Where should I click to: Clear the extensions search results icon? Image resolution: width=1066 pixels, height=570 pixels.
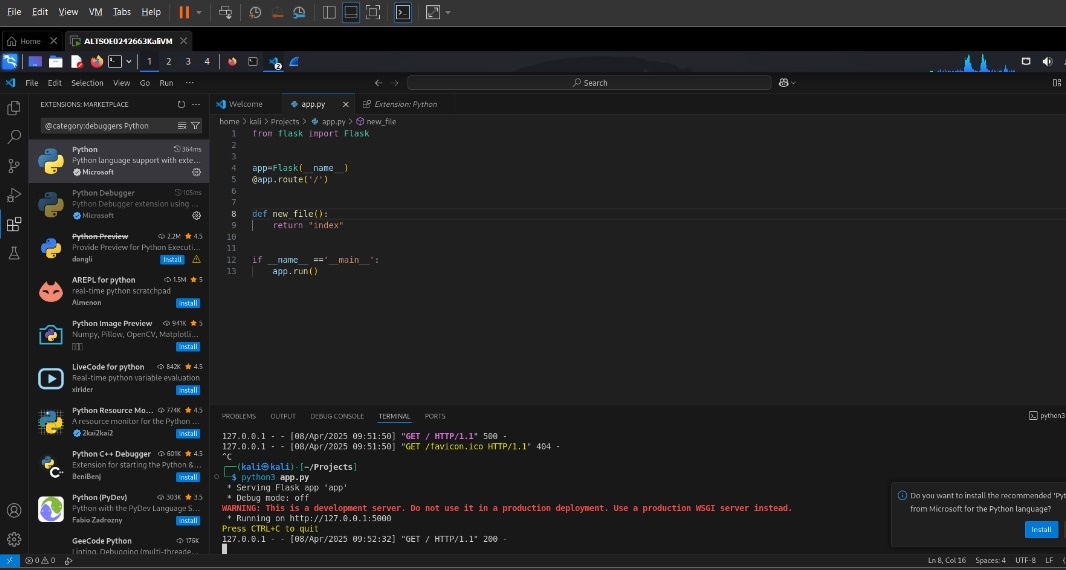click(182, 126)
